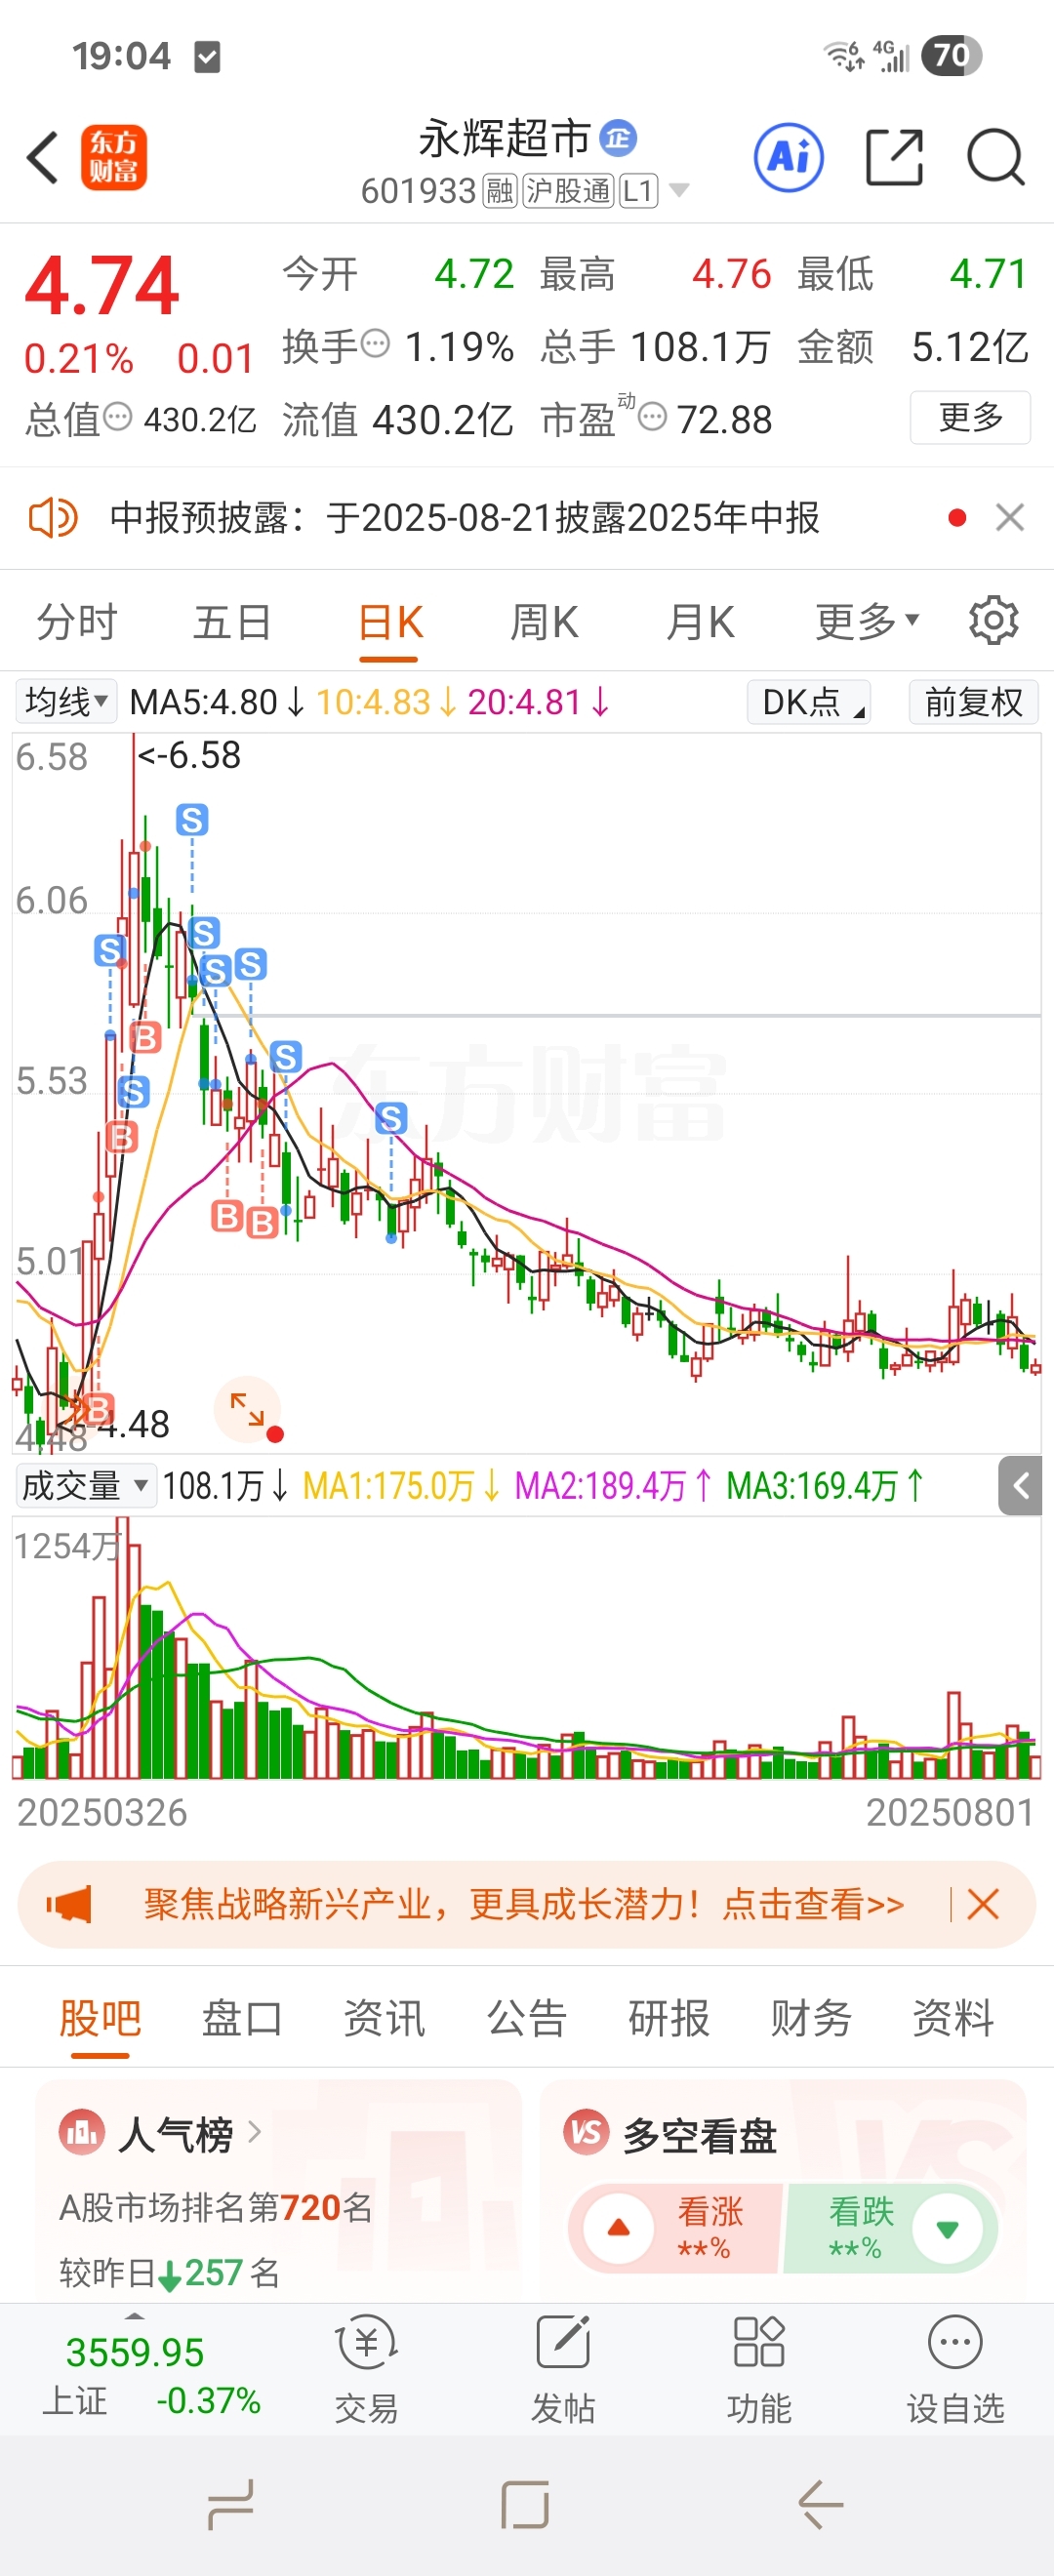Tap the volume bar chart area

coord(526,1647)
